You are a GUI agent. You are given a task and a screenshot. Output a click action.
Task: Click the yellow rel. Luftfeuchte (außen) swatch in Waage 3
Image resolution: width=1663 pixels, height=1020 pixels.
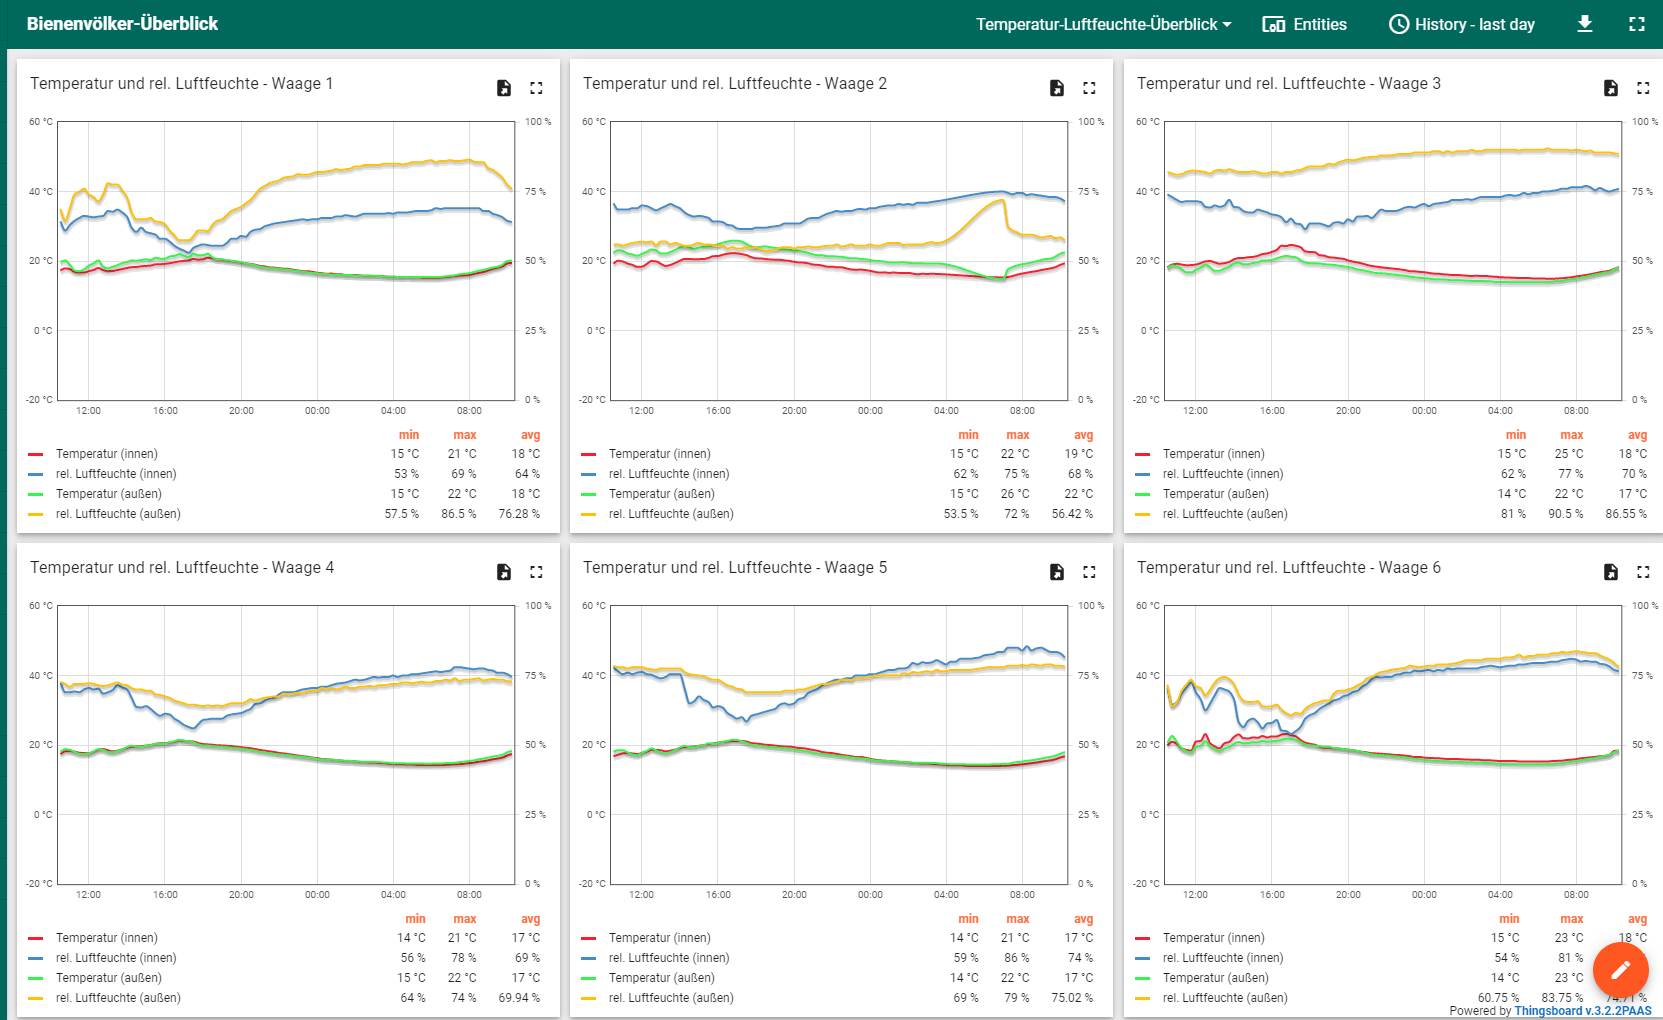1143,514
